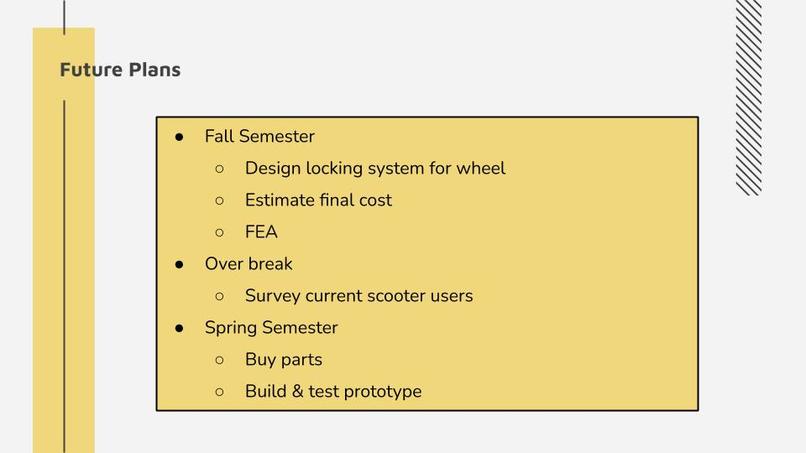The height and width of the screenshot is (453, 806).
Task: Click the hollow bullet beside Buy parts
Action: click(219, 360)
